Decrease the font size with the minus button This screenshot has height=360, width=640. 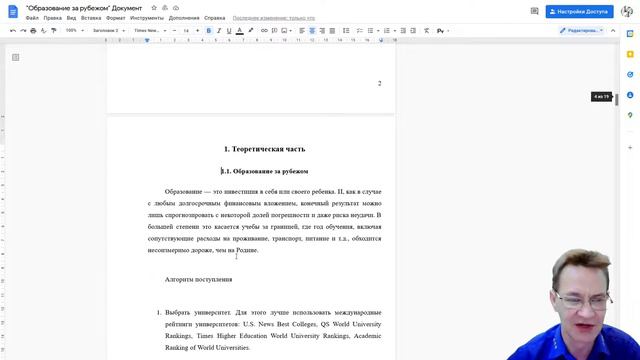175,31
